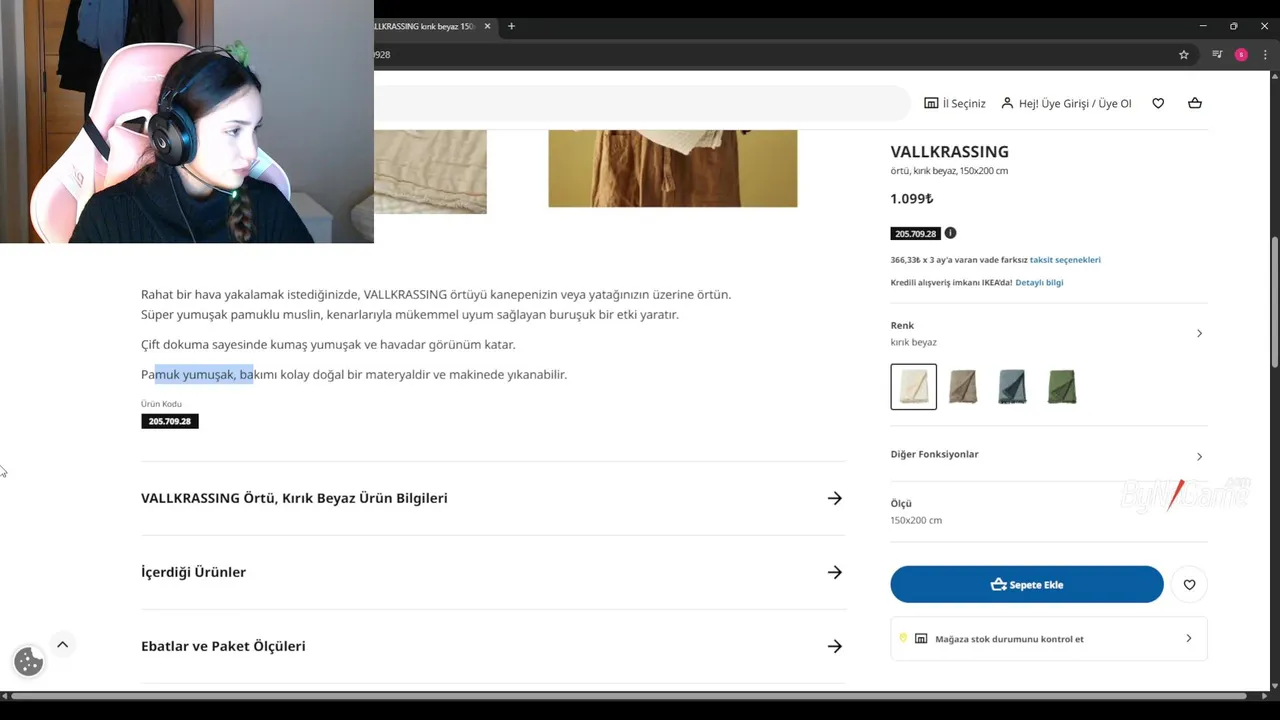Click the VALLKRASSING product title
Screen dimensions: 1280x720
[x=949, y=152]
